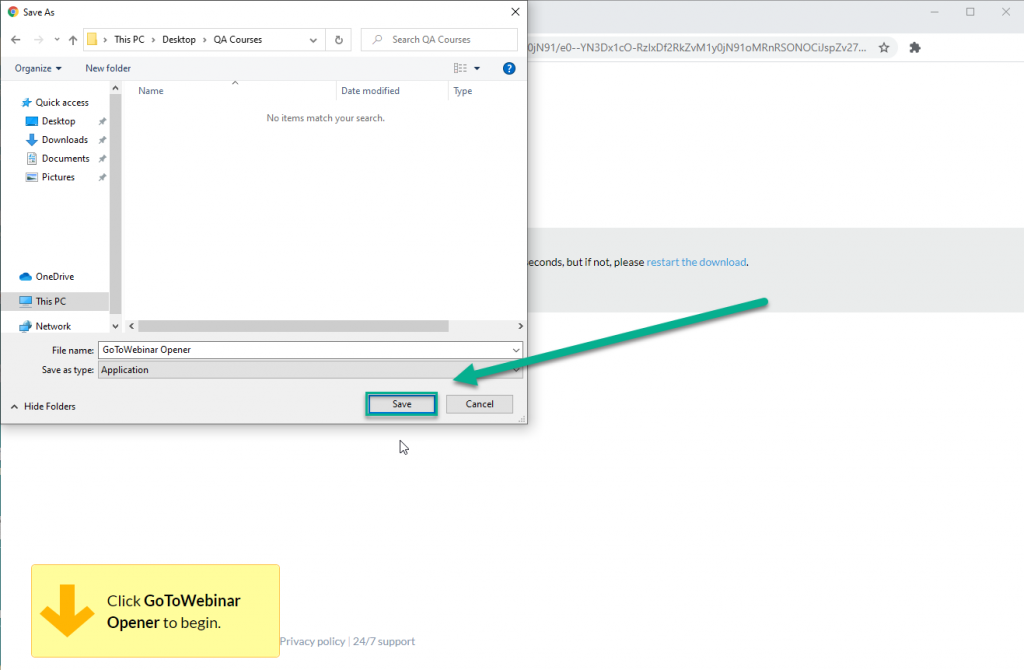Collapse with Hide Folders

pyautogui.click(x=43, y=406)
